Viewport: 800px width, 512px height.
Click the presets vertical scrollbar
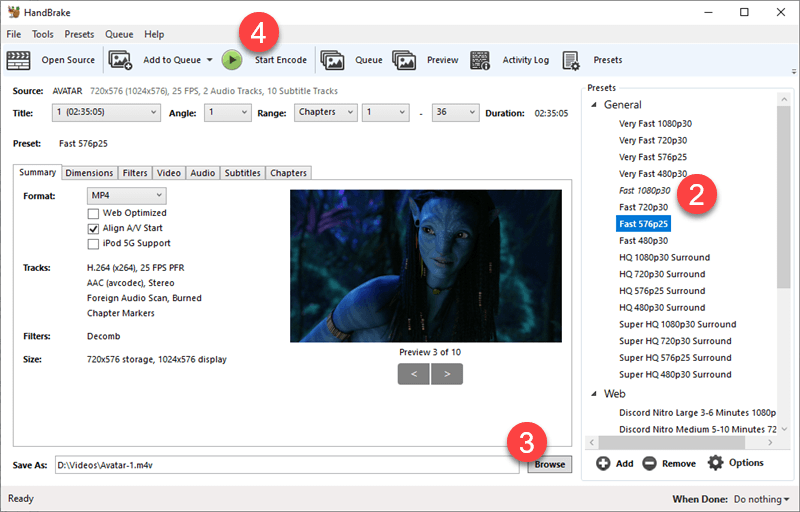(783, 197)
